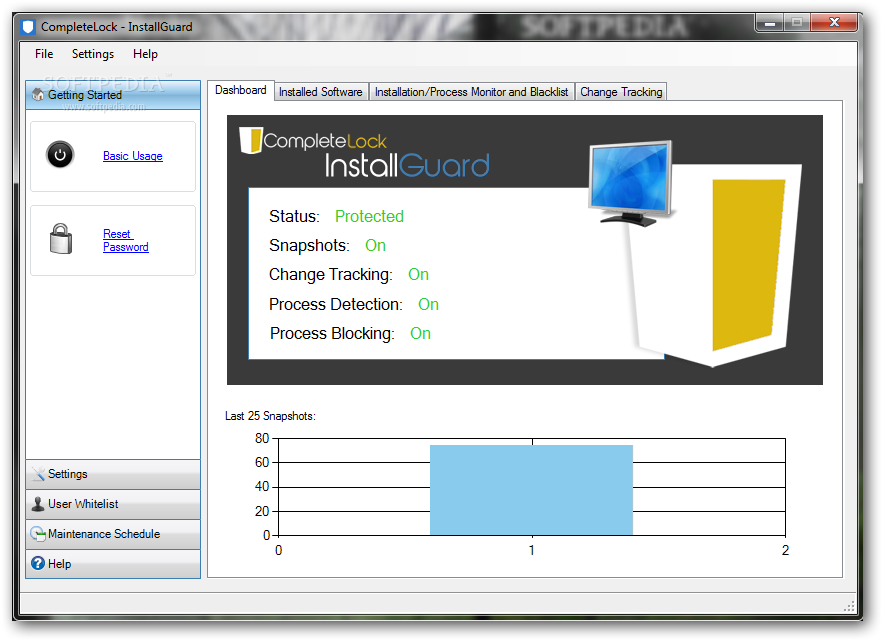Click the Process Detection On value
883x641 pixels.
428,305
